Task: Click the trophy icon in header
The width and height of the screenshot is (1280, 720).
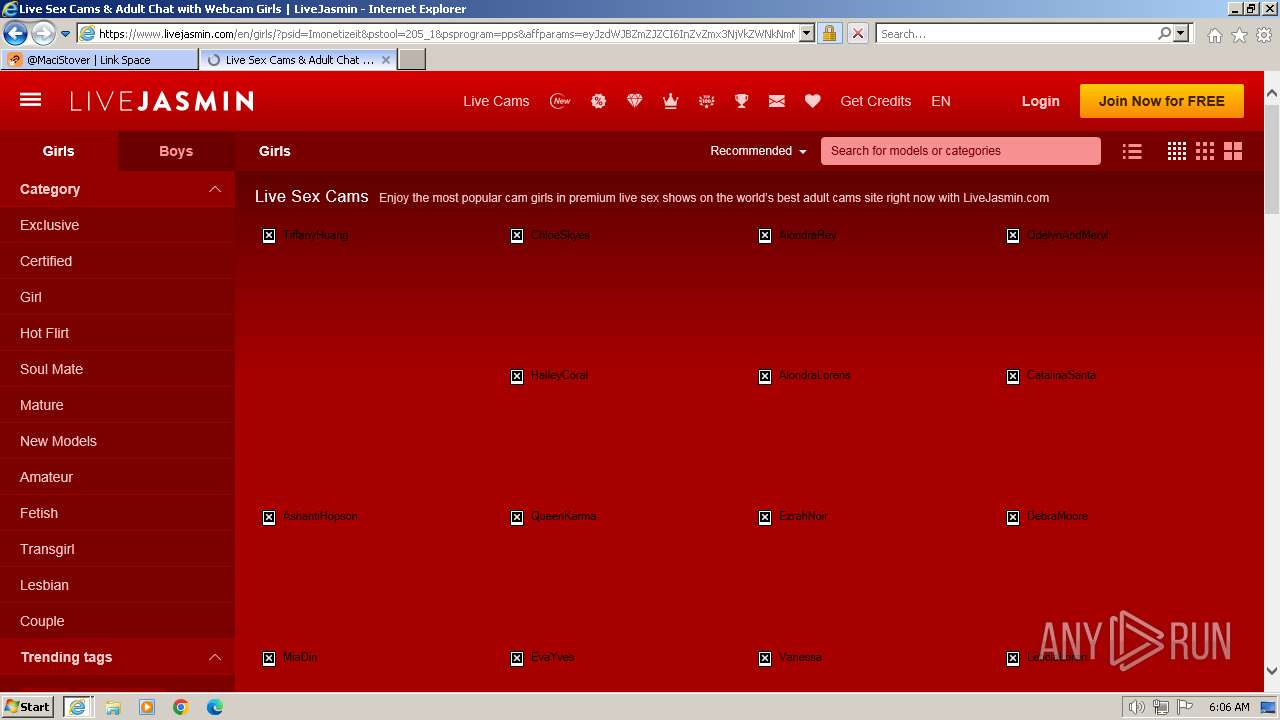Action: [x=741, y=101]
